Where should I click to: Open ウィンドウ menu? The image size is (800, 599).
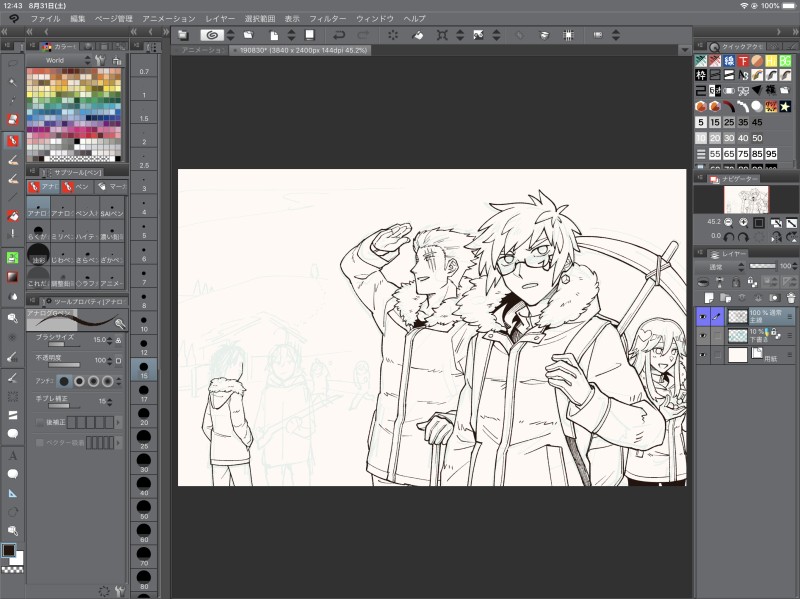point(375,18)
